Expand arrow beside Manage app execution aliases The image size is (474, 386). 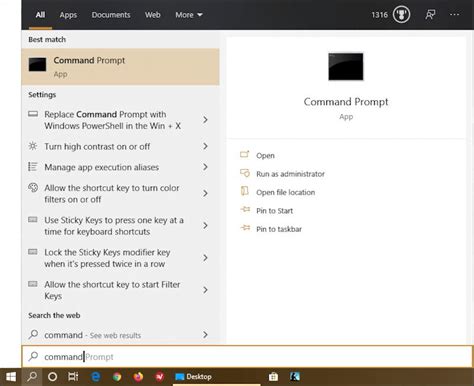pos(205,167)
